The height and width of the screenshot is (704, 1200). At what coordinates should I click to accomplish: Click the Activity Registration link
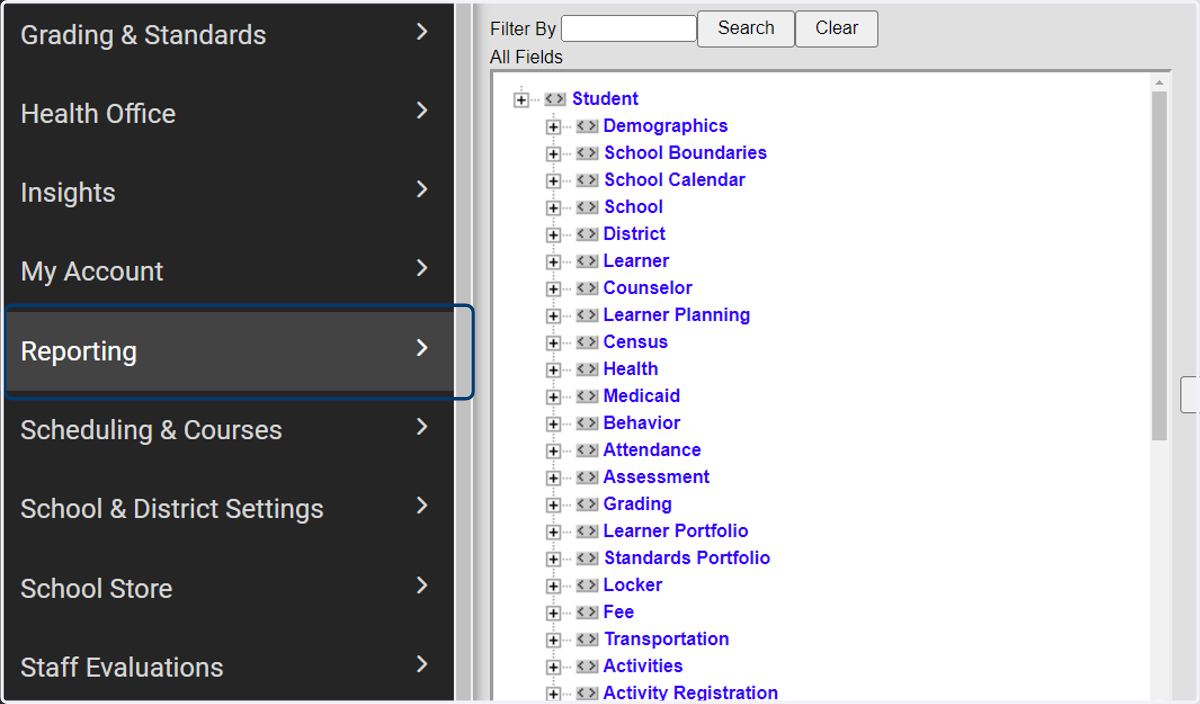tap(690, 693)
